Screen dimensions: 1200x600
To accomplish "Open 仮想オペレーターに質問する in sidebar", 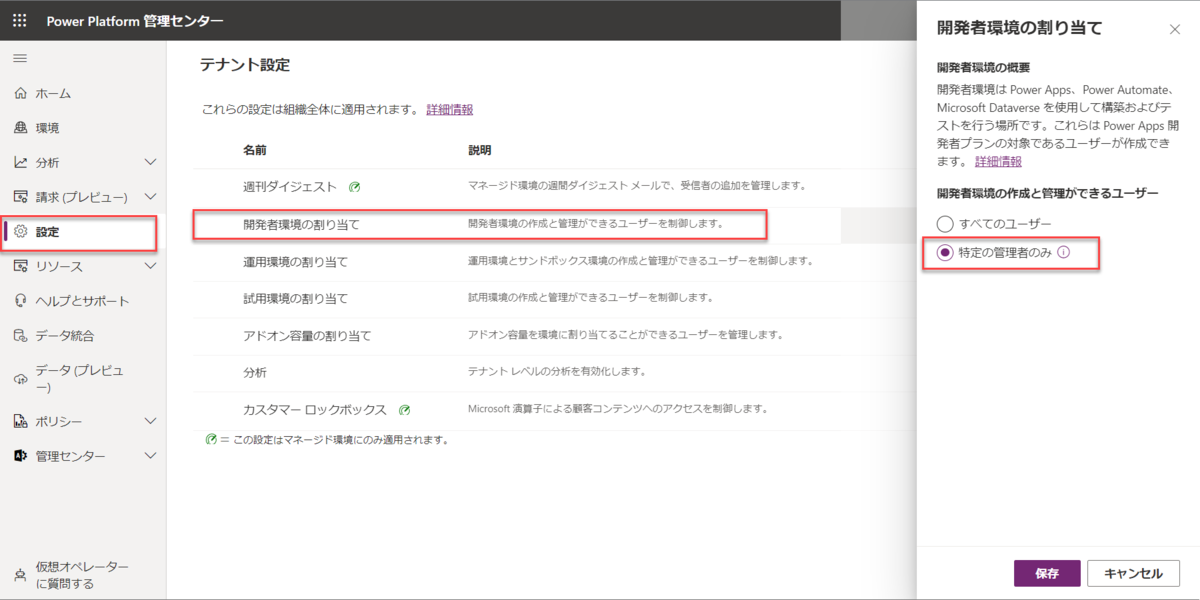I will tap(83, 575).
